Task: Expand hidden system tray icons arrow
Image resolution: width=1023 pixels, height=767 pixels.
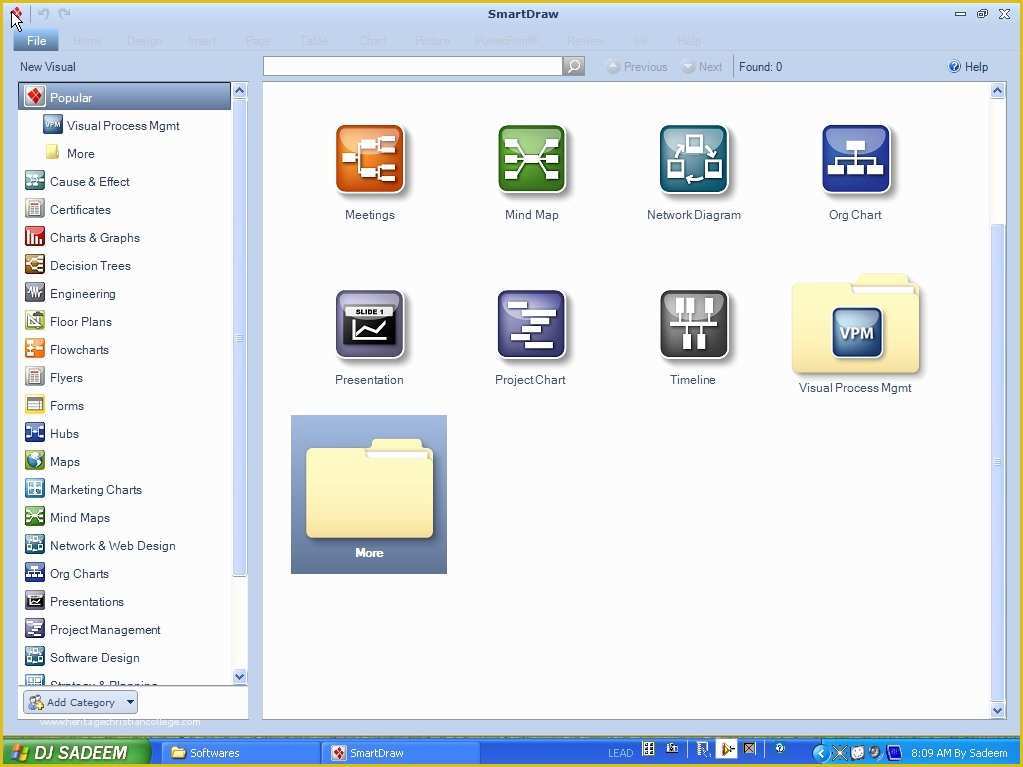Action: click(821, 753)
